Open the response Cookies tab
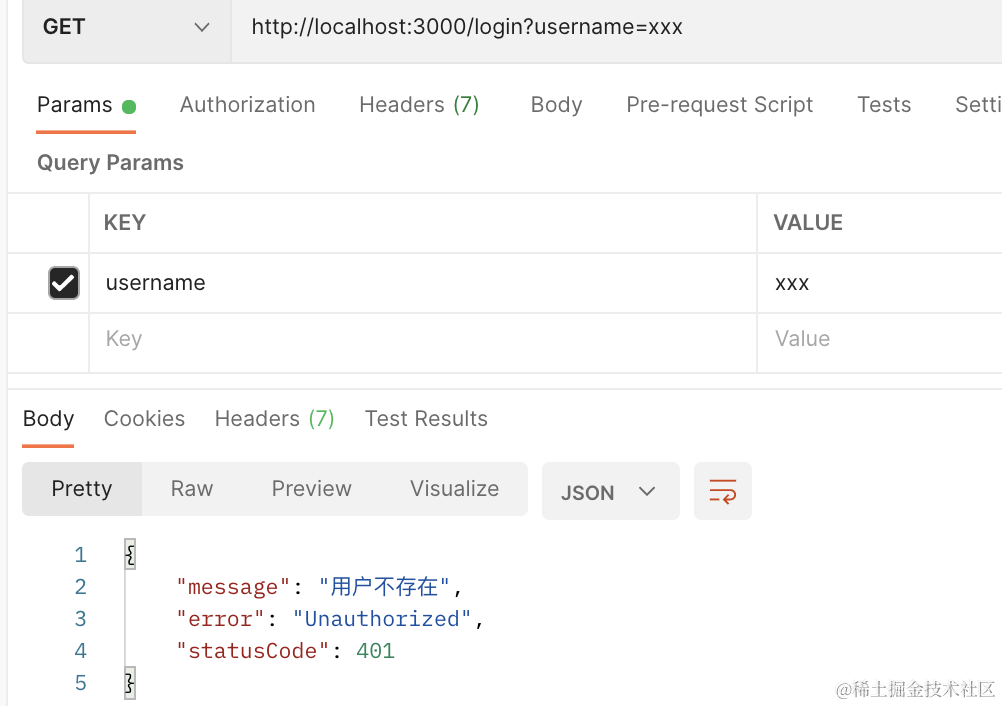1002x706 pixels. click(144, 419)
